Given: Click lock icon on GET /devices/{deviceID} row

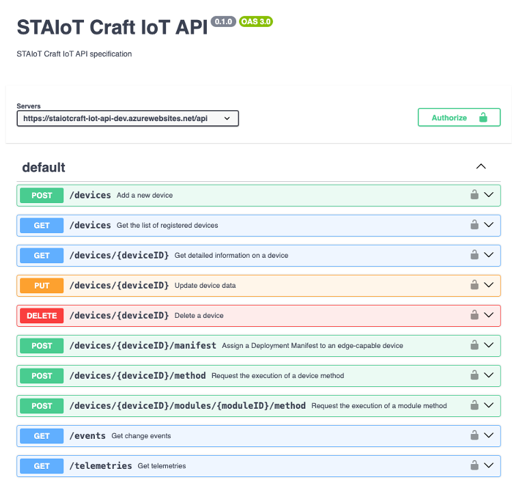Looking at the screenshot, I should pyautogui.click(x=474, y=255).
